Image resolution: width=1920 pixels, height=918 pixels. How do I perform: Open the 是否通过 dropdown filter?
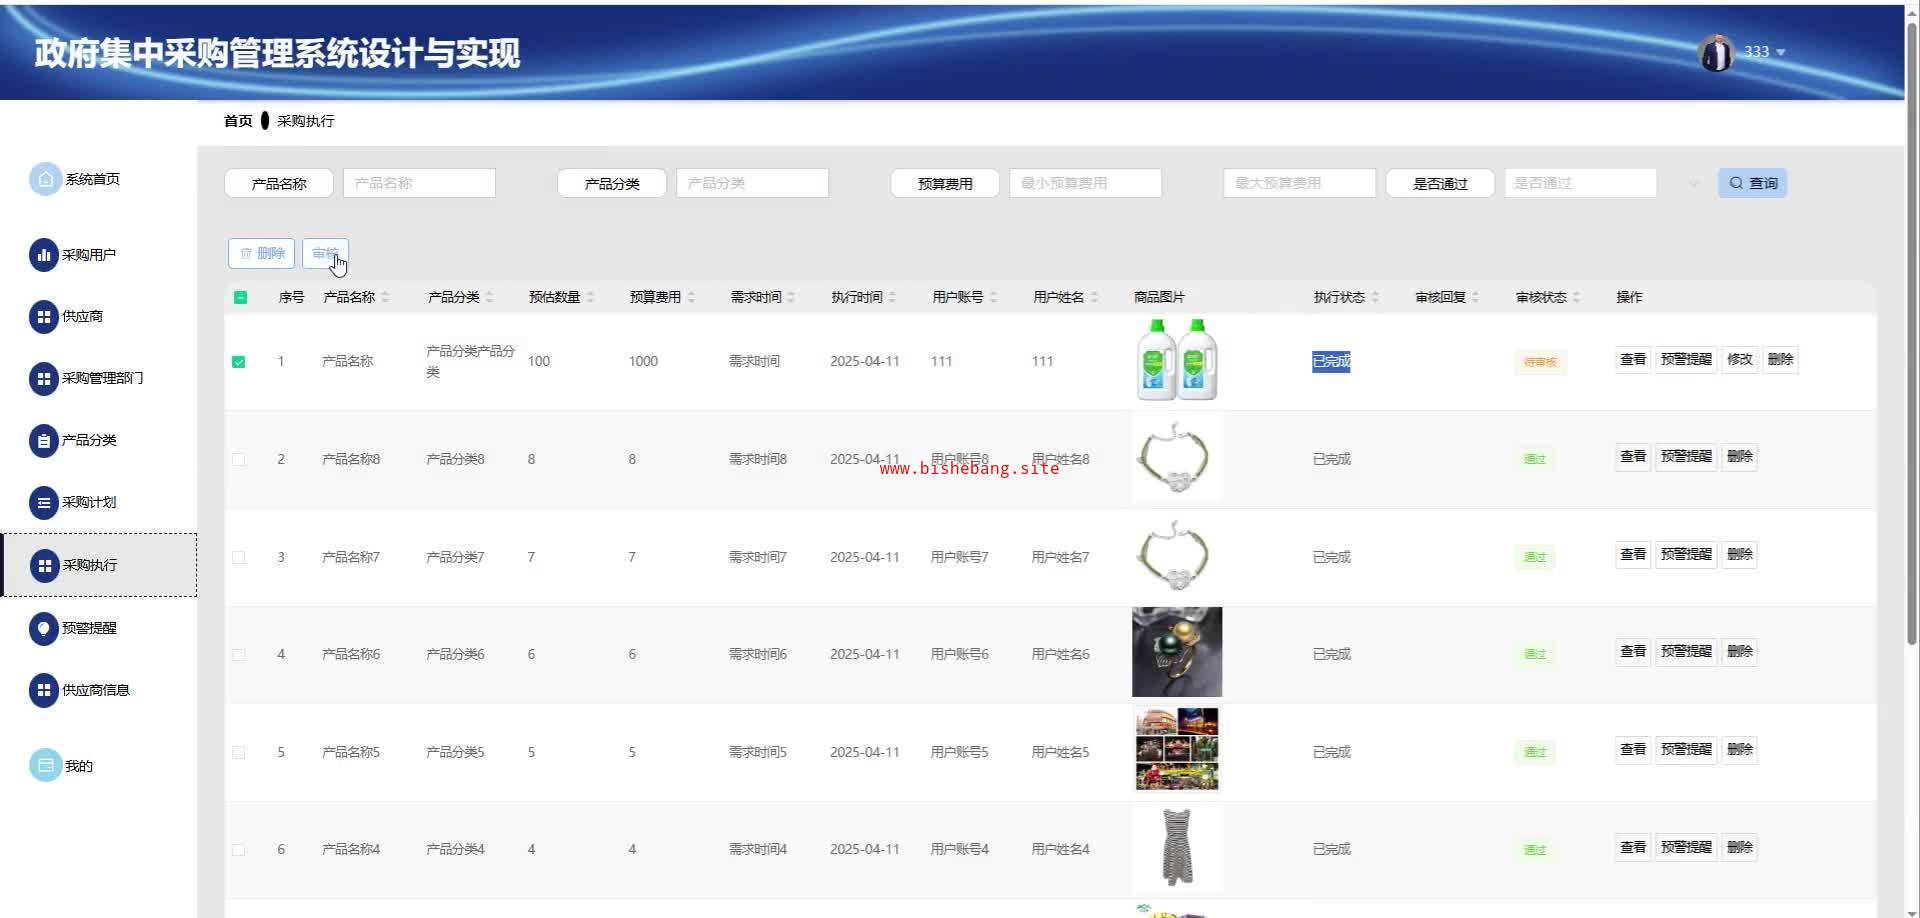click(x=1580, y=183)
